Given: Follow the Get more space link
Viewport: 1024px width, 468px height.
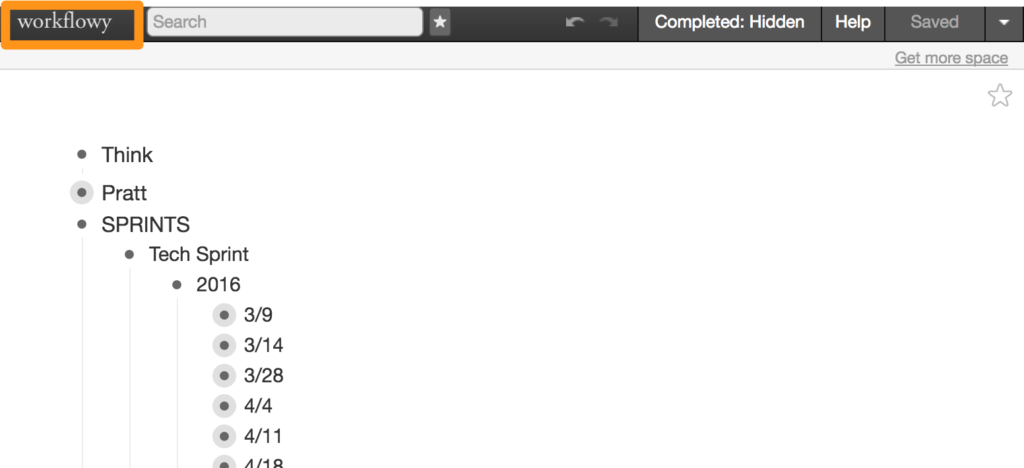Looking at the screenshot, I should (951, 58).
